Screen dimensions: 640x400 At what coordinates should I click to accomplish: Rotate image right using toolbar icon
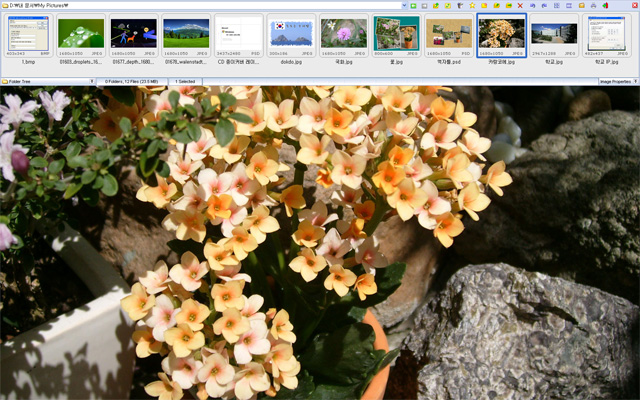tap(544, 6)
